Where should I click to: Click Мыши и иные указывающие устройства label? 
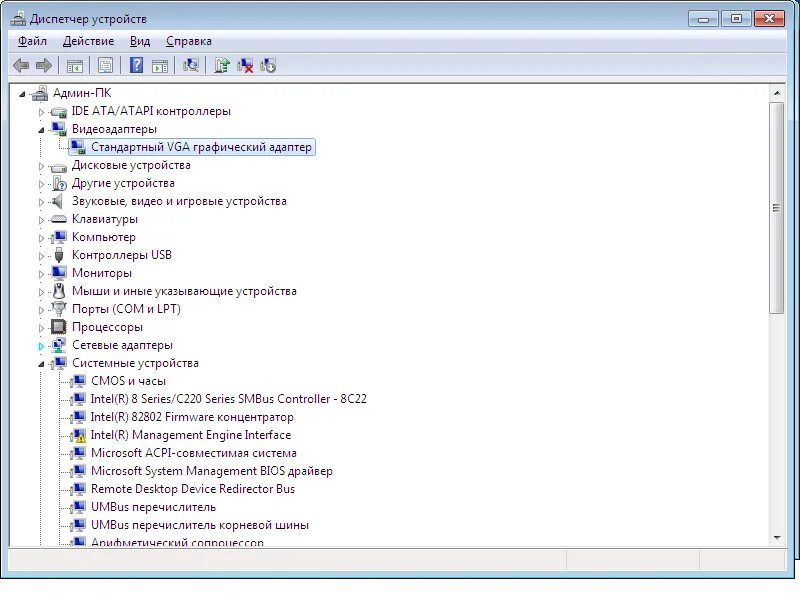(x=184, y=291)
